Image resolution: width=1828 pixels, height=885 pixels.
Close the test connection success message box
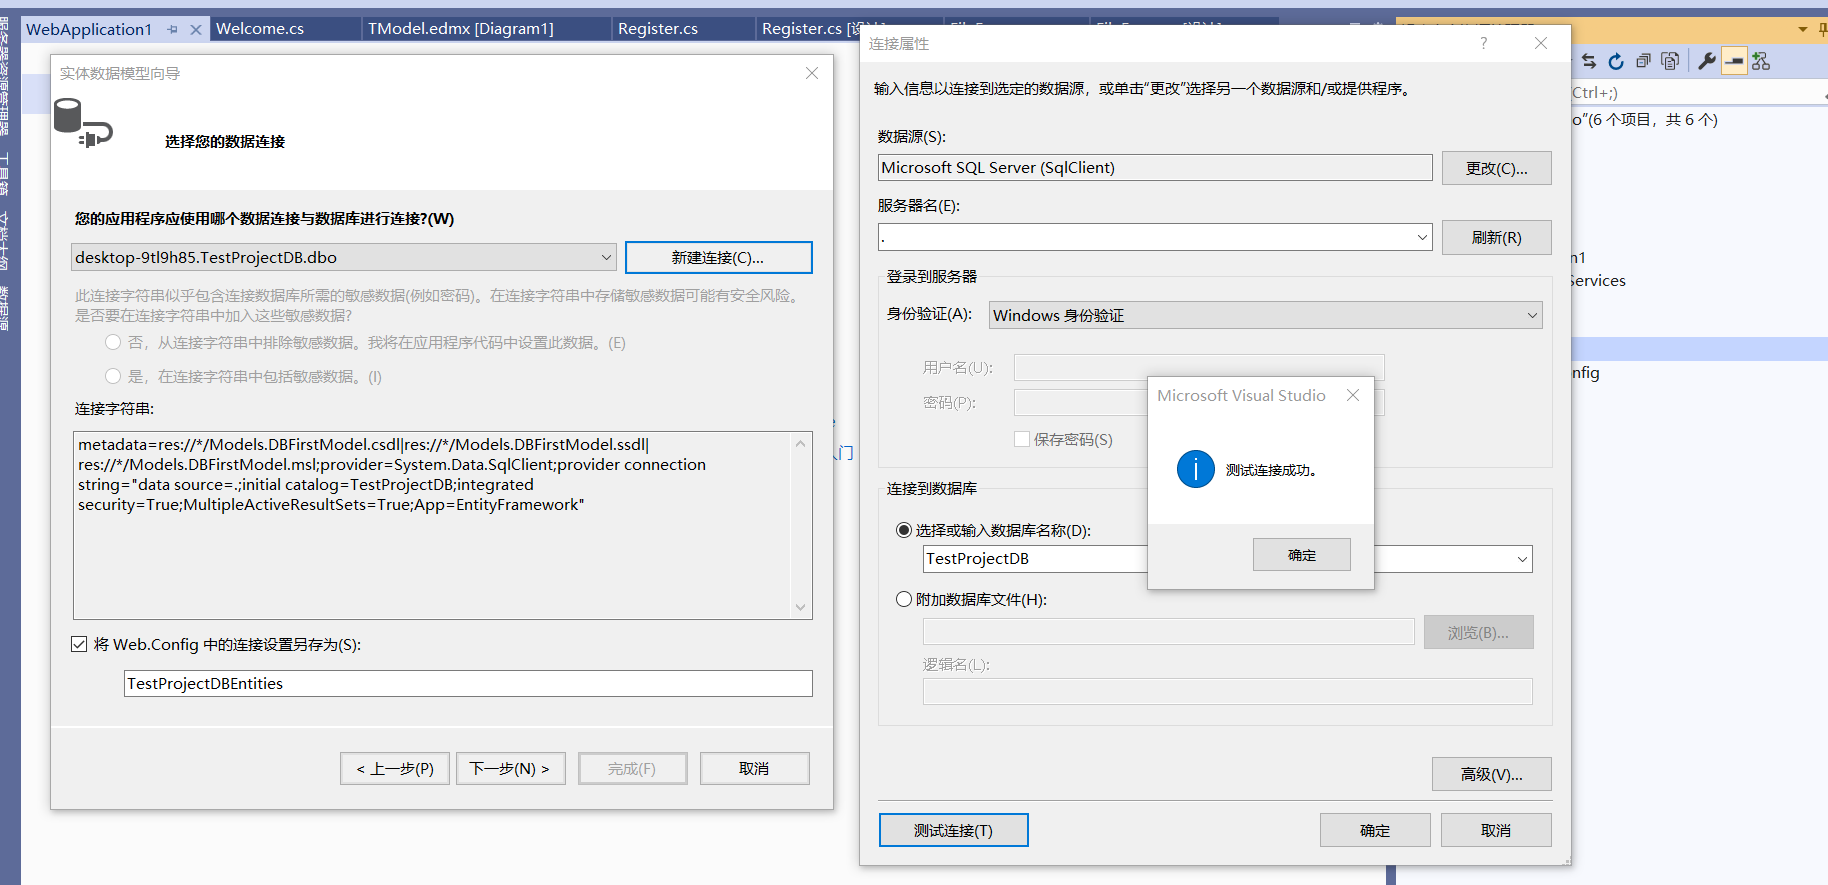point(1353,395)
